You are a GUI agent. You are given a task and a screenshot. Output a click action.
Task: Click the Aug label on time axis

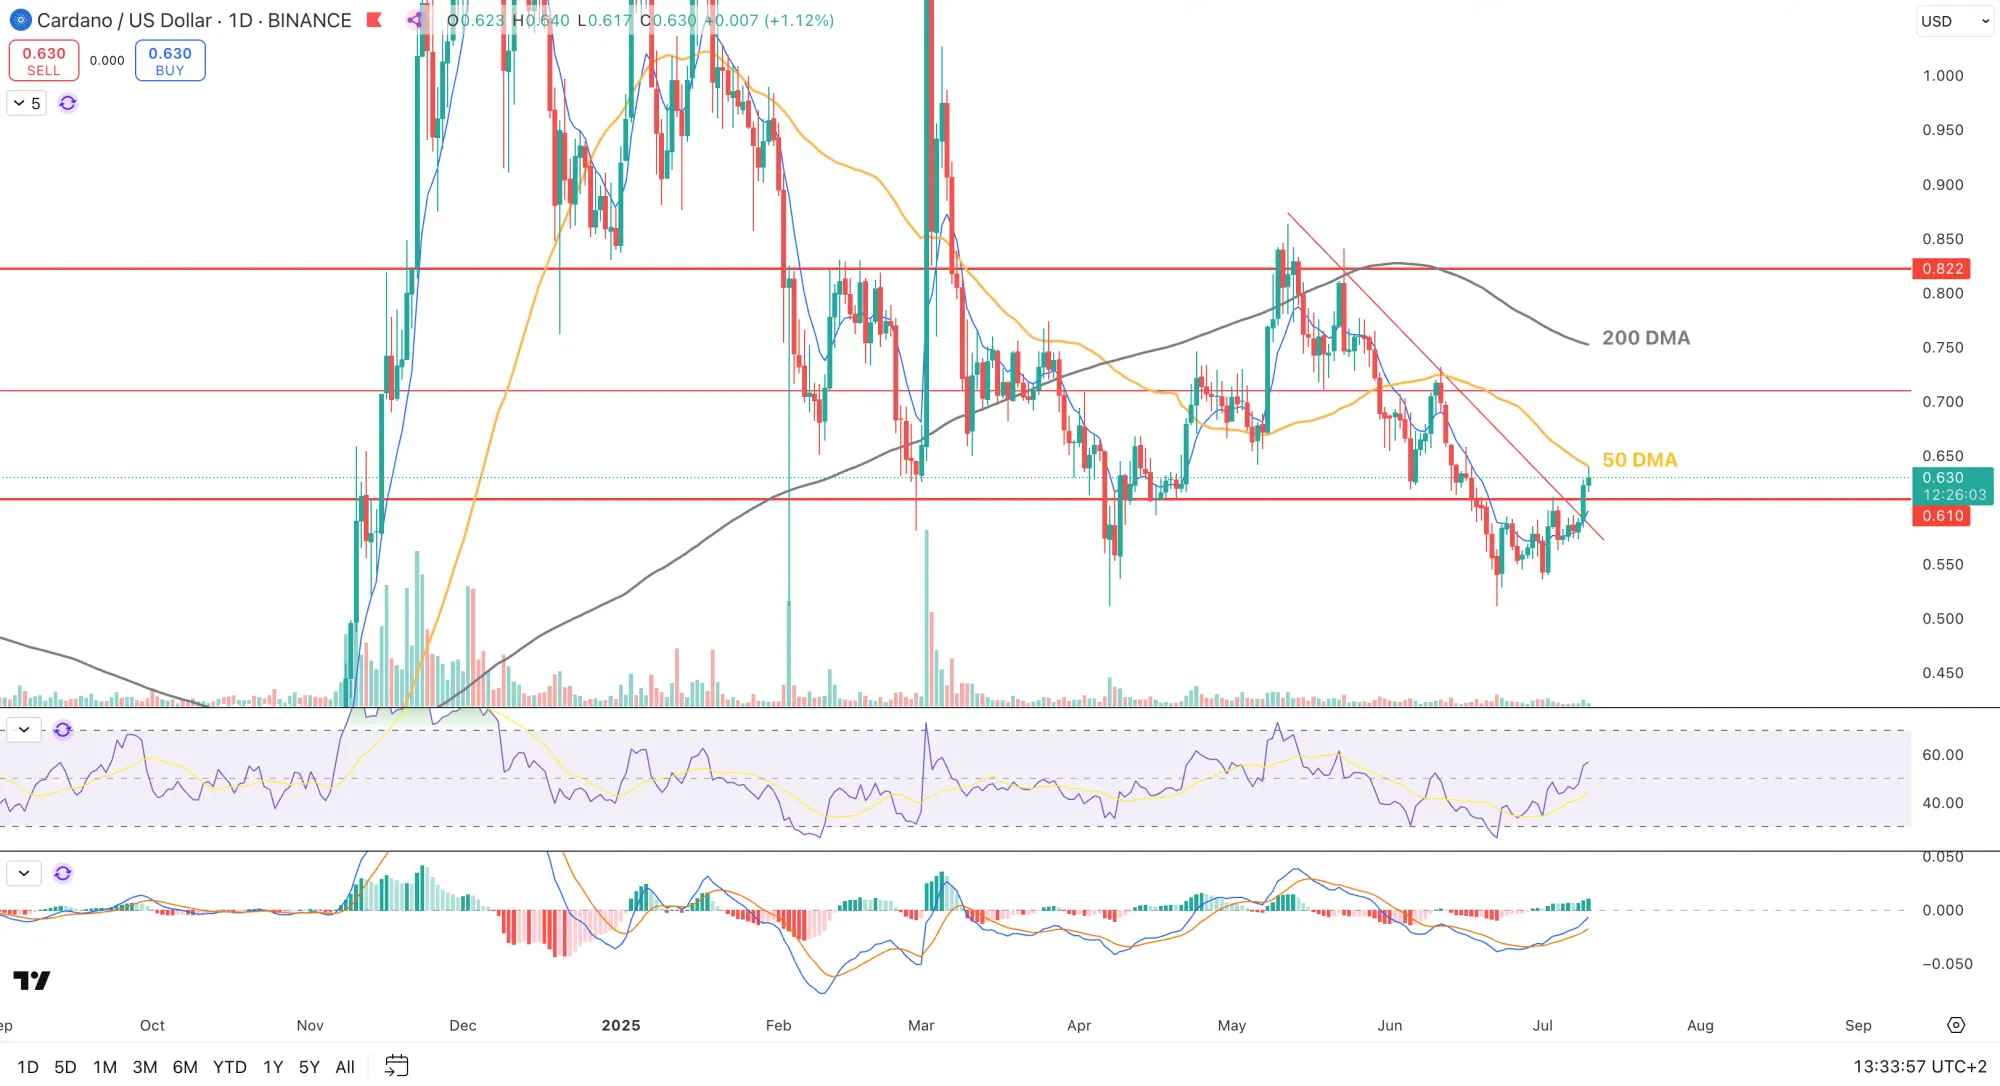tap(1700, 1025)
